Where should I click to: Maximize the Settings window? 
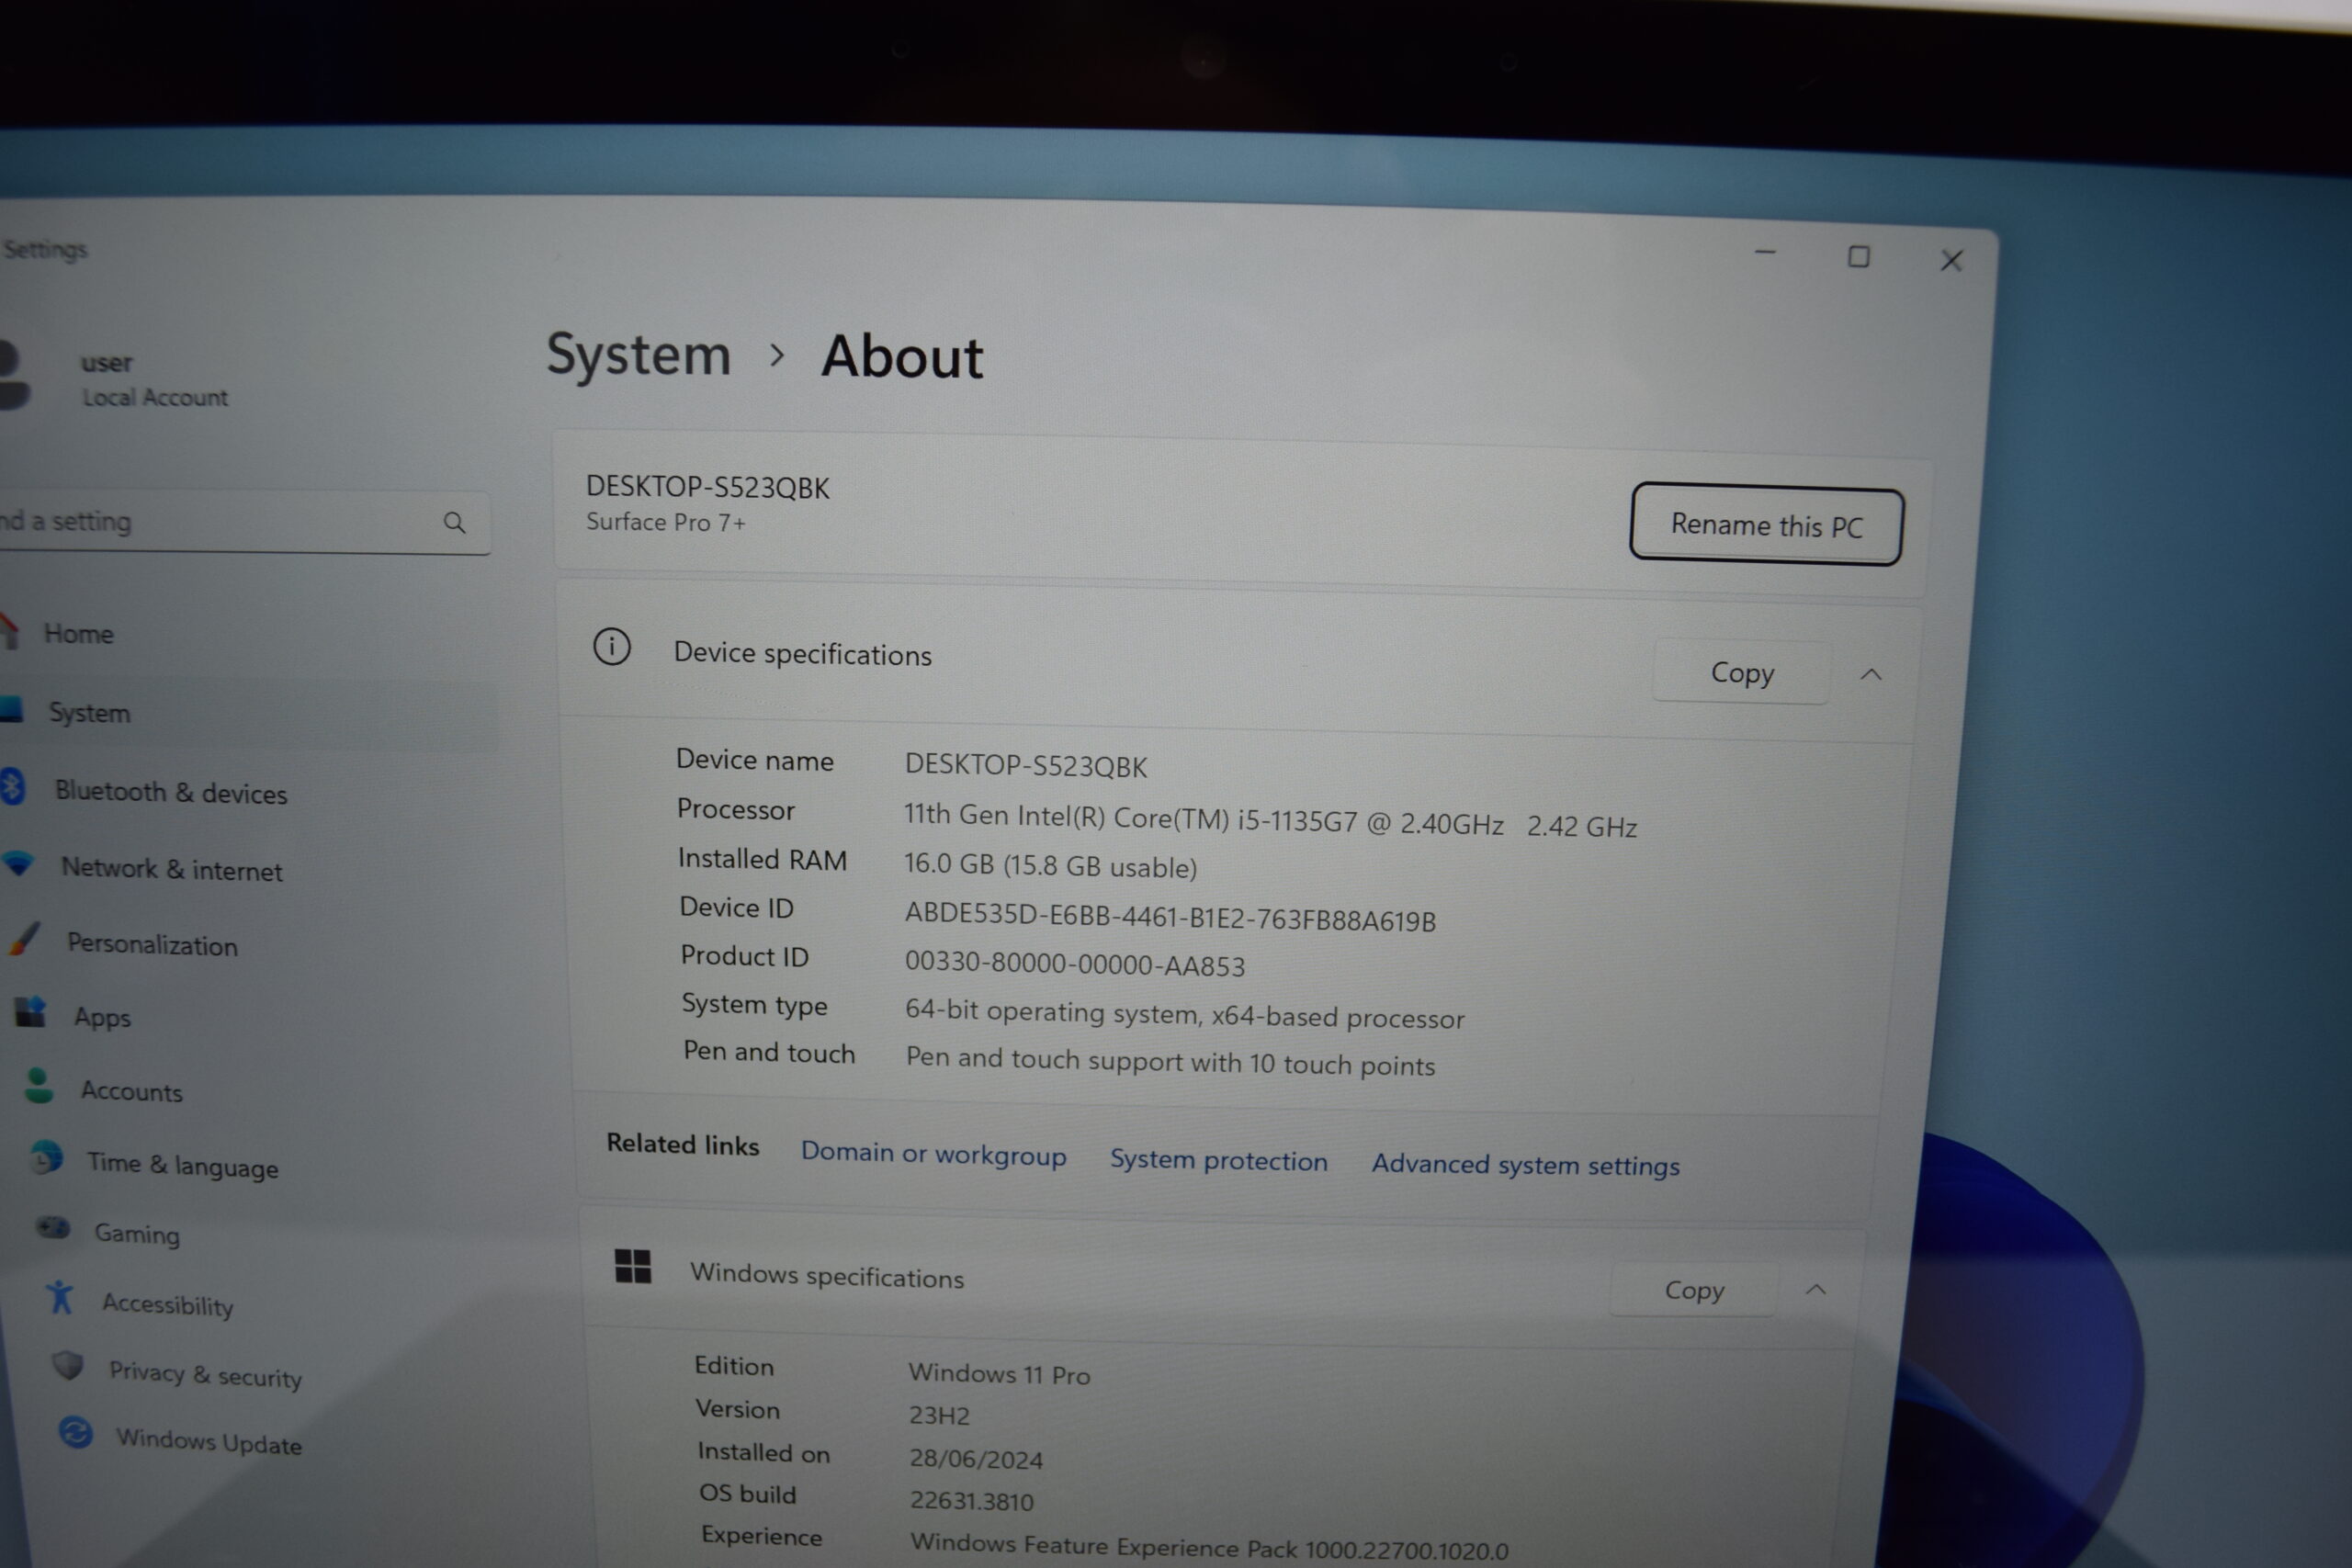[1859, 257]
